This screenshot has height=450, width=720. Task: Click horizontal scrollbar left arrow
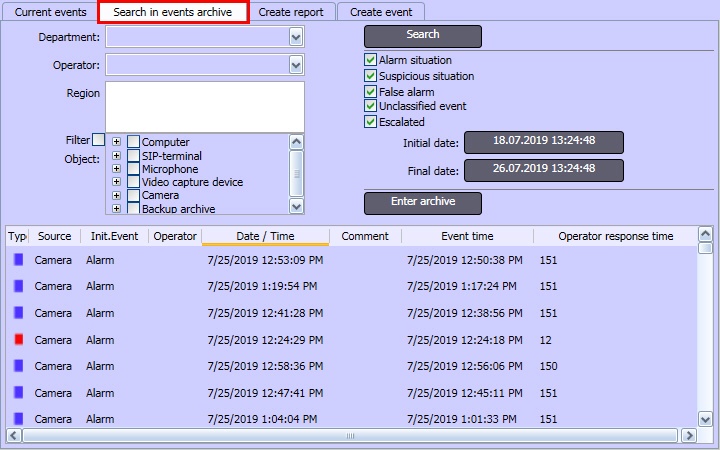coord(13,435)
